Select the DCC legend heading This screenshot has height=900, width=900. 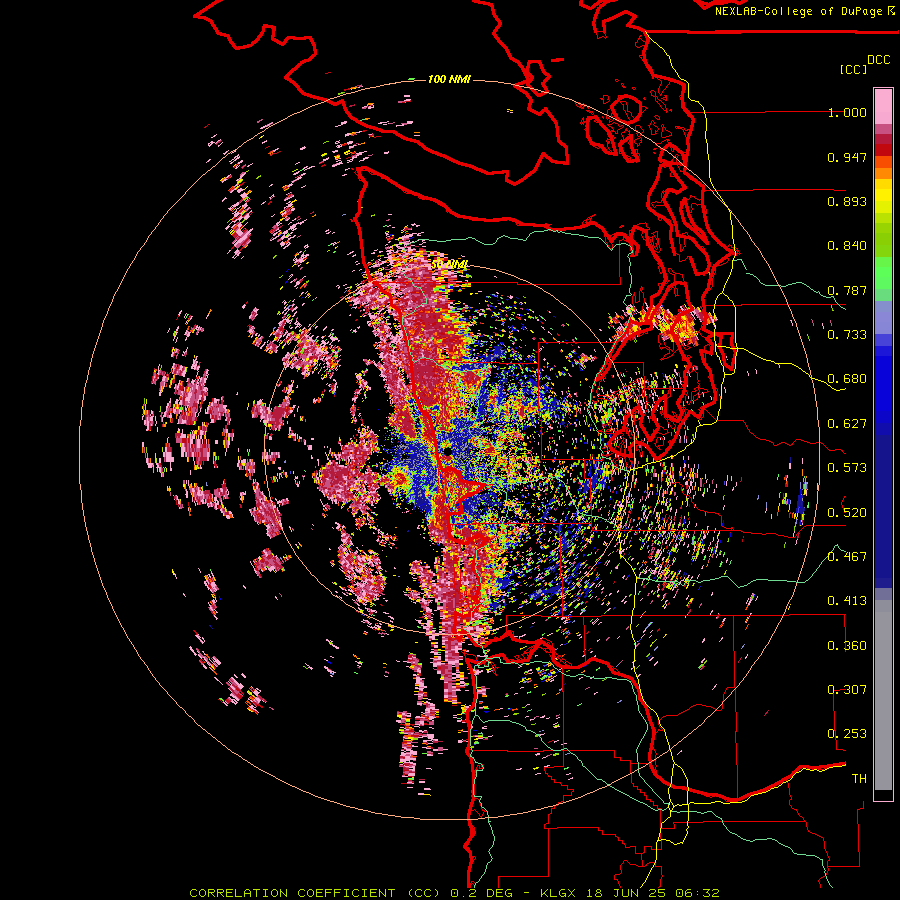coord(878,60)
